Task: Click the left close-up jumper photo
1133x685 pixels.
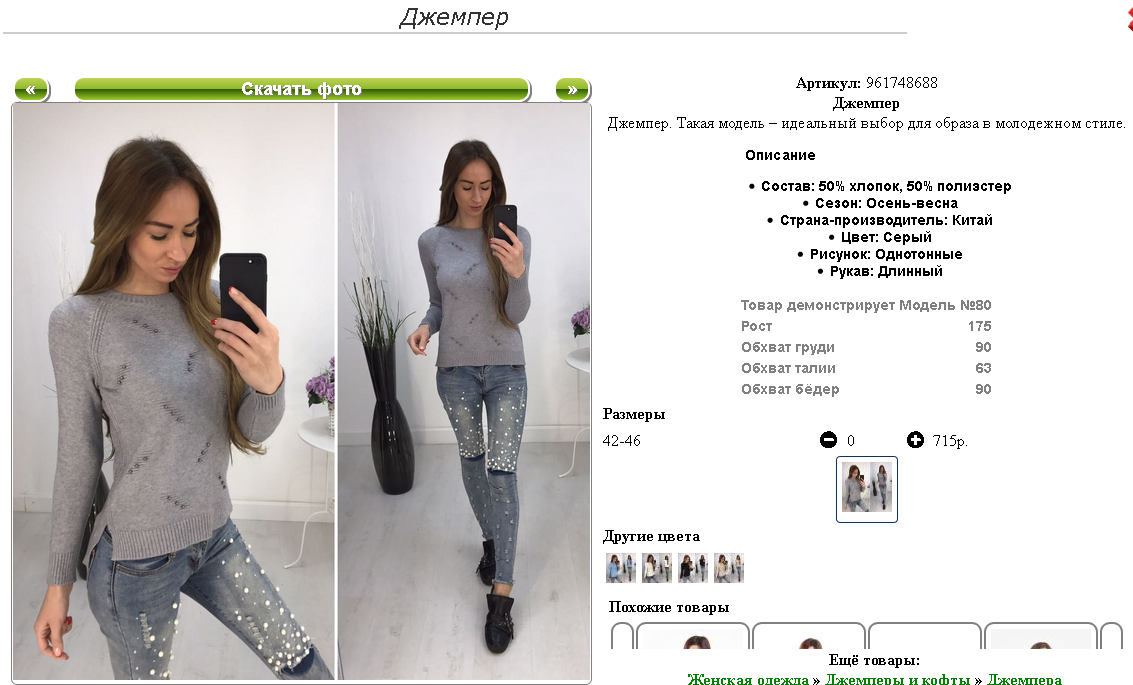Action: pyautogui.click(x=174, y=392)
